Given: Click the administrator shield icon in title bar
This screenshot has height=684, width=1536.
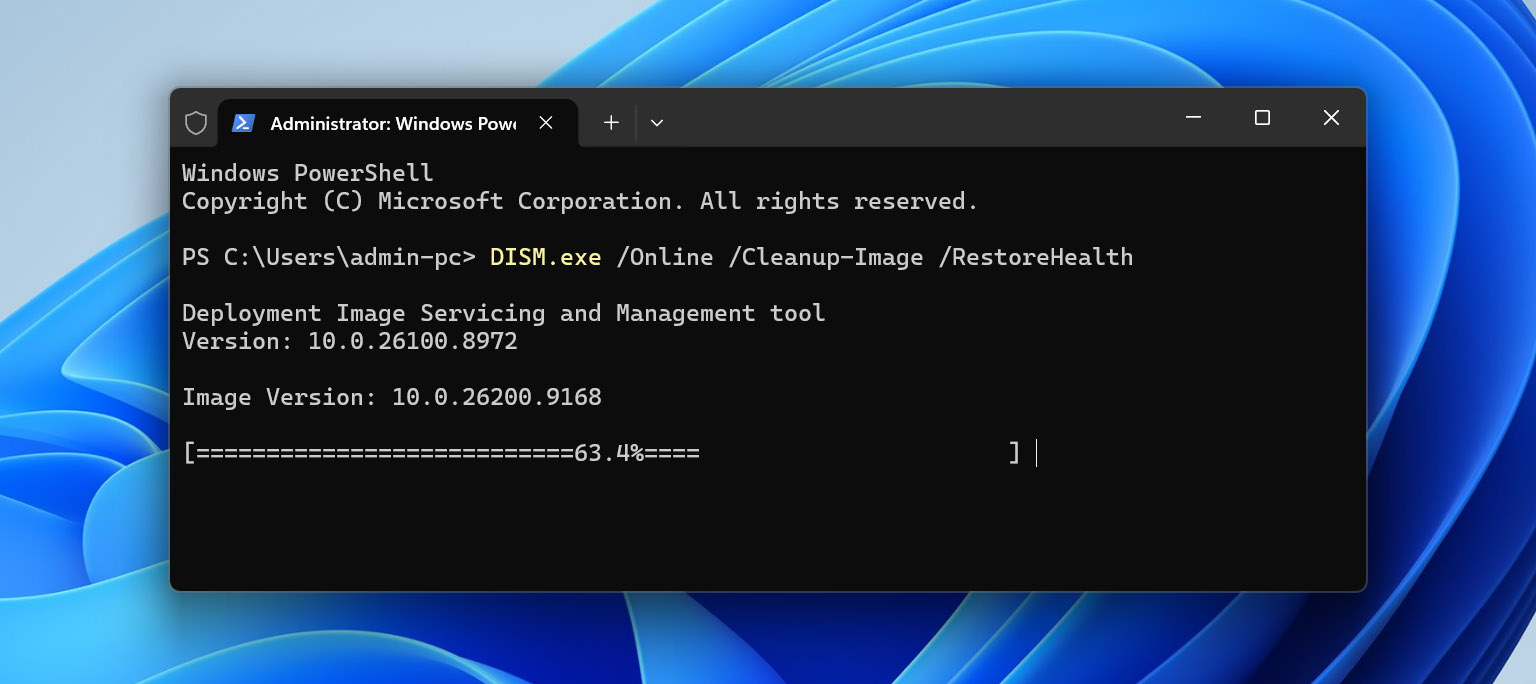Looking at the screenshot, I should tap(196, 123).
